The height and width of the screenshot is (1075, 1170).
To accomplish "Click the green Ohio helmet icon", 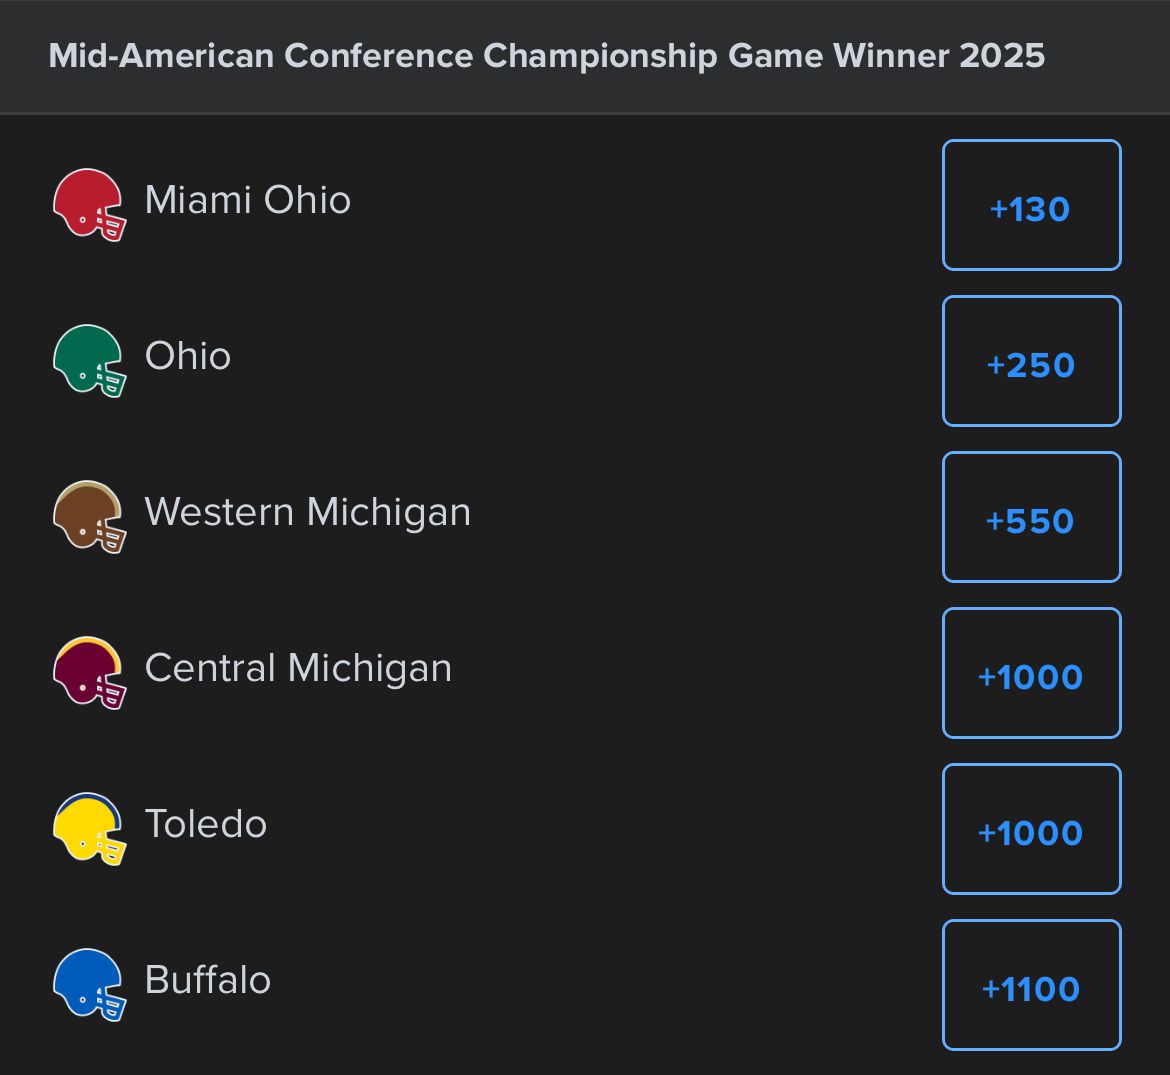I will [89, 360].
